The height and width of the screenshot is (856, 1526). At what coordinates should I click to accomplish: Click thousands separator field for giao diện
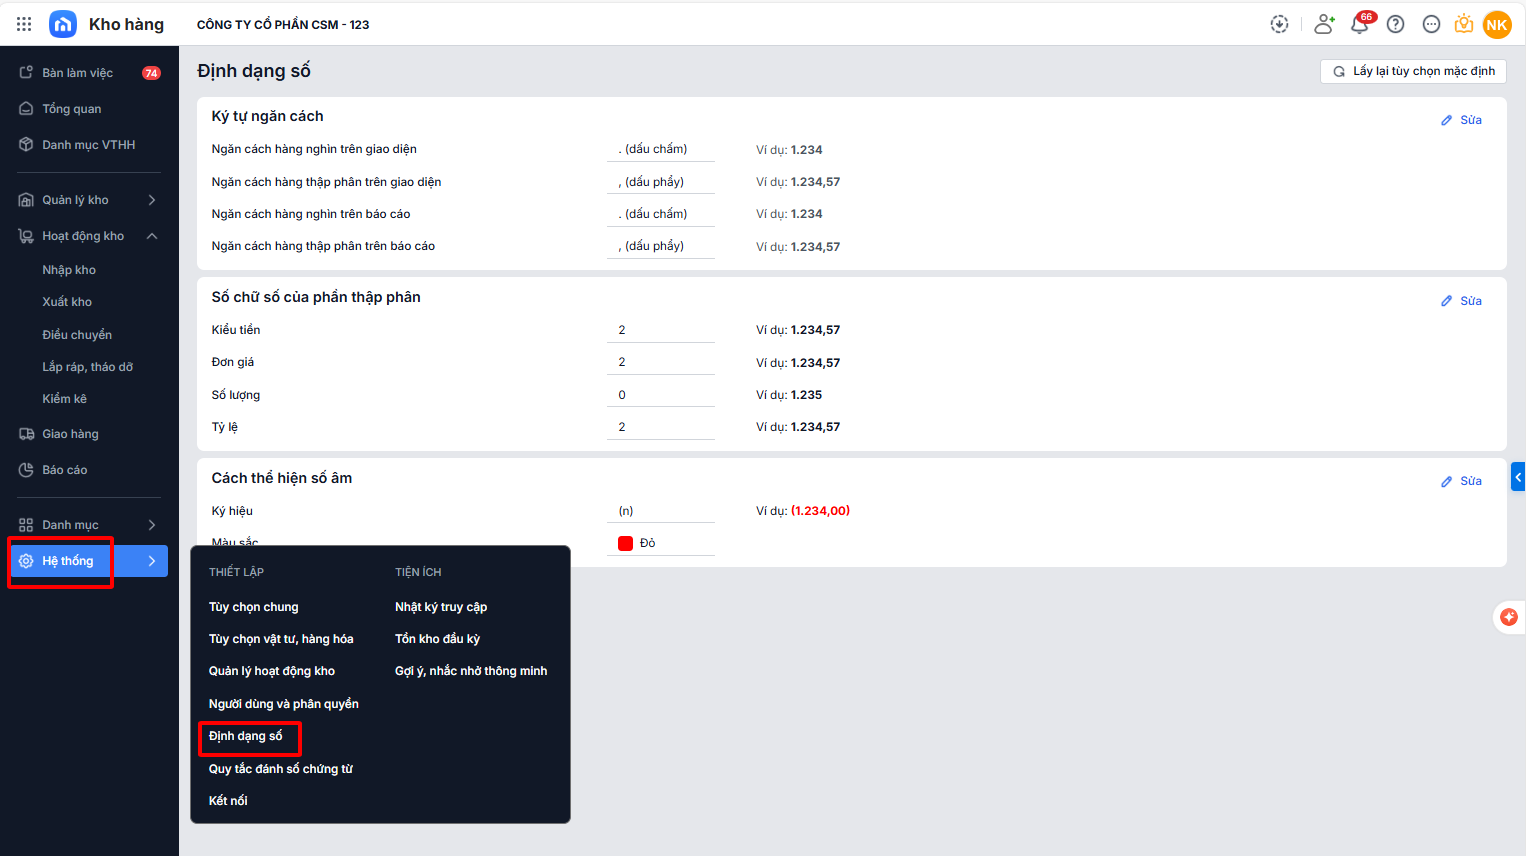tap(661, 149)
